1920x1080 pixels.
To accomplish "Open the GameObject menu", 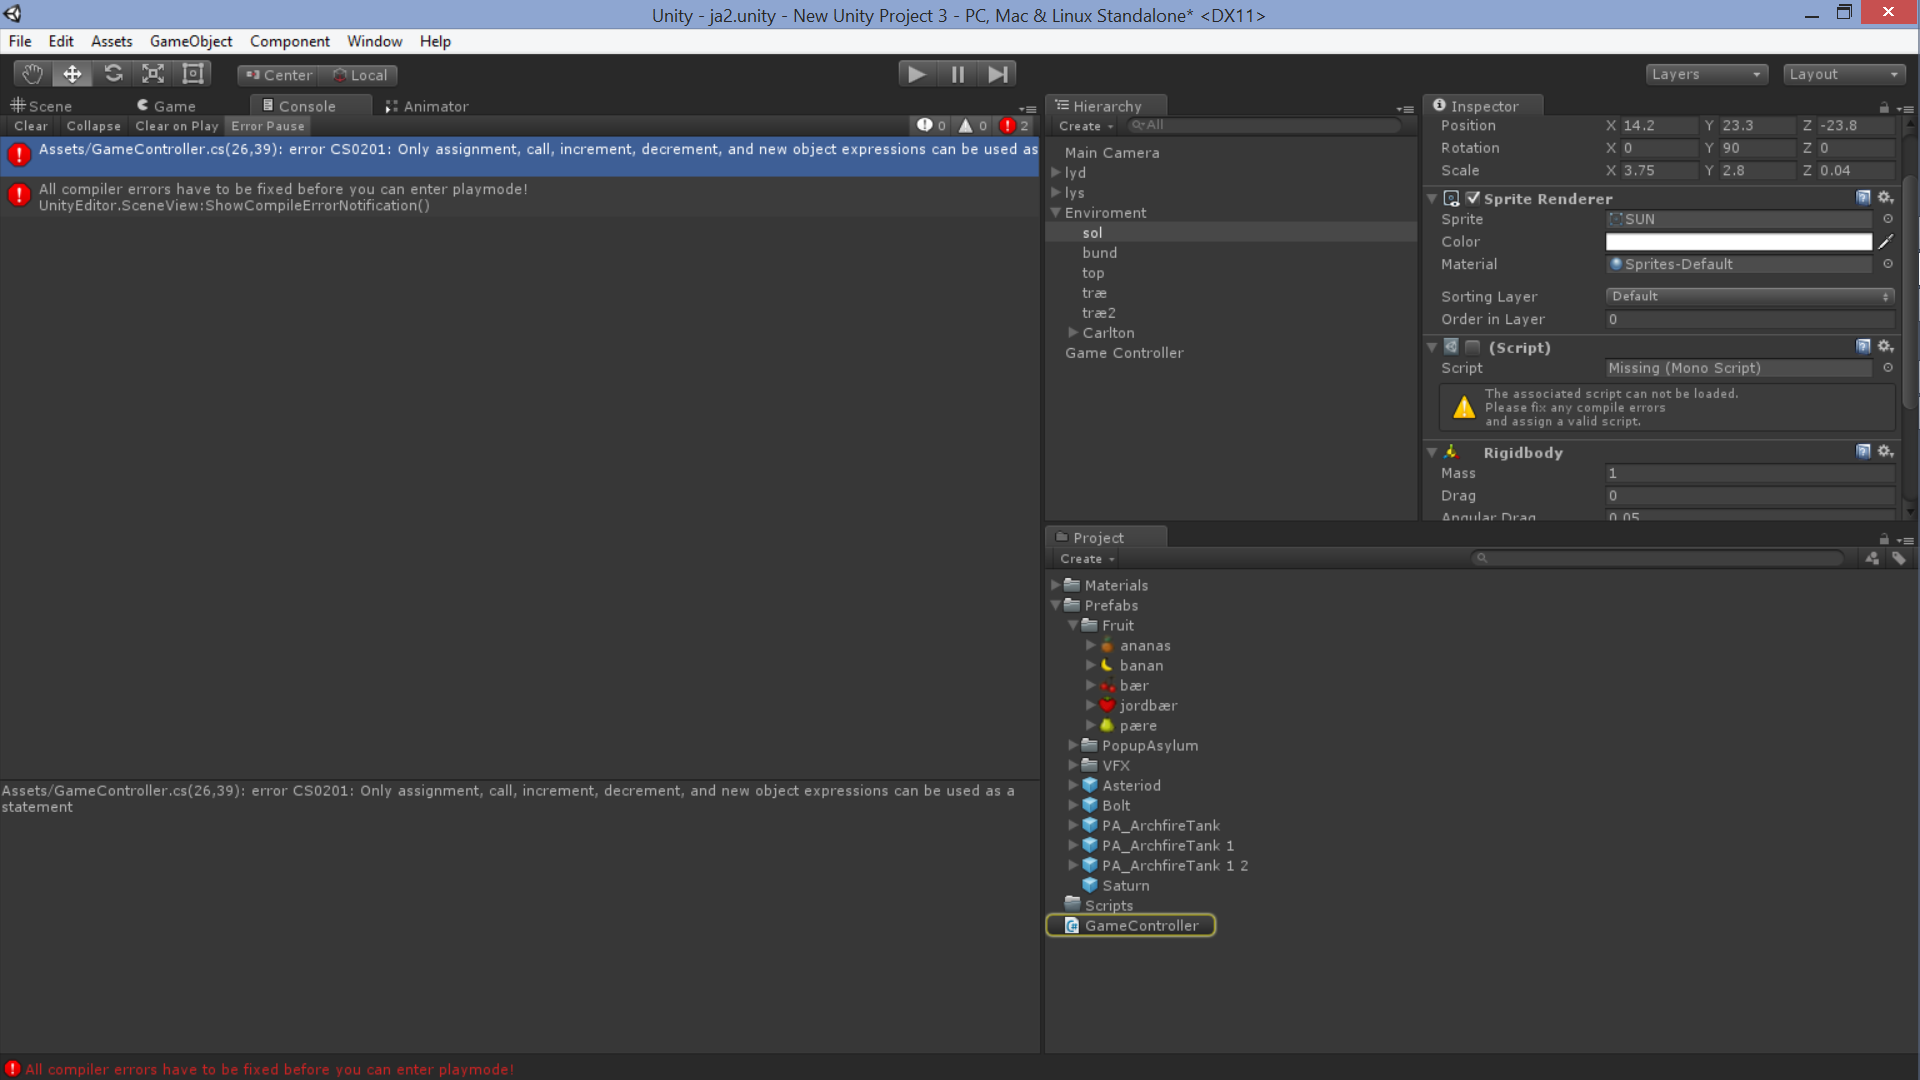I will 190,41.
